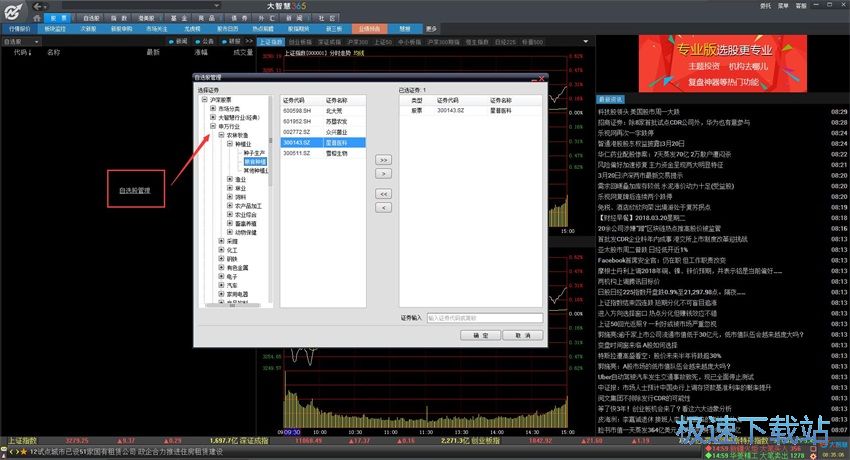850x460 pixels.
Task: Open the 新闻 top menu tab
Action: coord(294,18)
